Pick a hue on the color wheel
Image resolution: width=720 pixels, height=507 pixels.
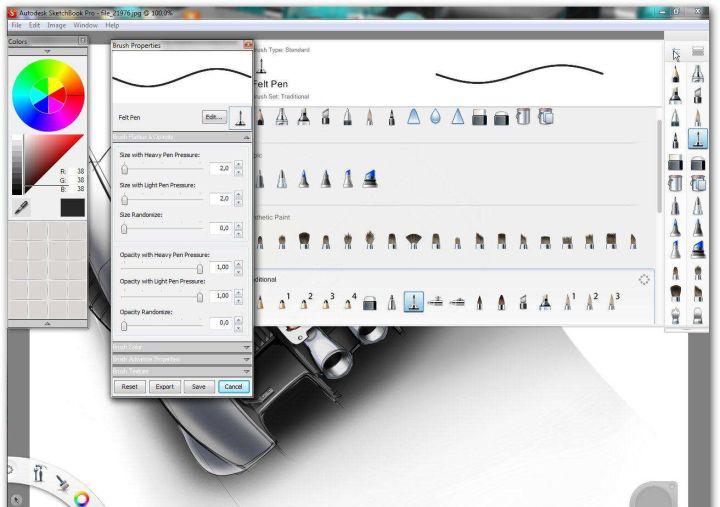48,96
